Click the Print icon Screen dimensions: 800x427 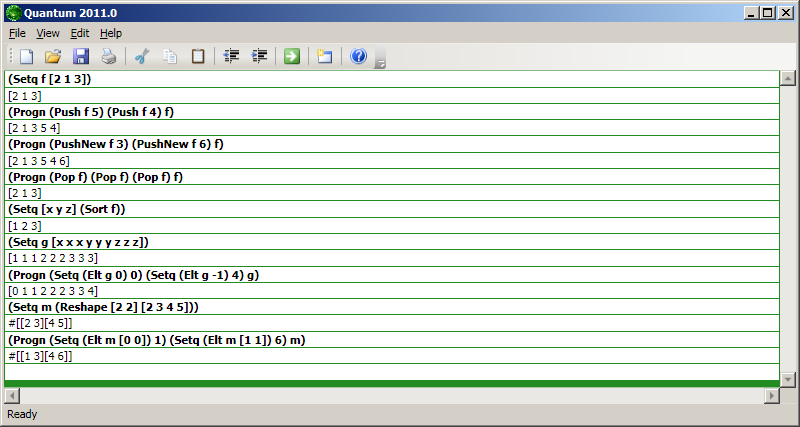tap(108, 56)
